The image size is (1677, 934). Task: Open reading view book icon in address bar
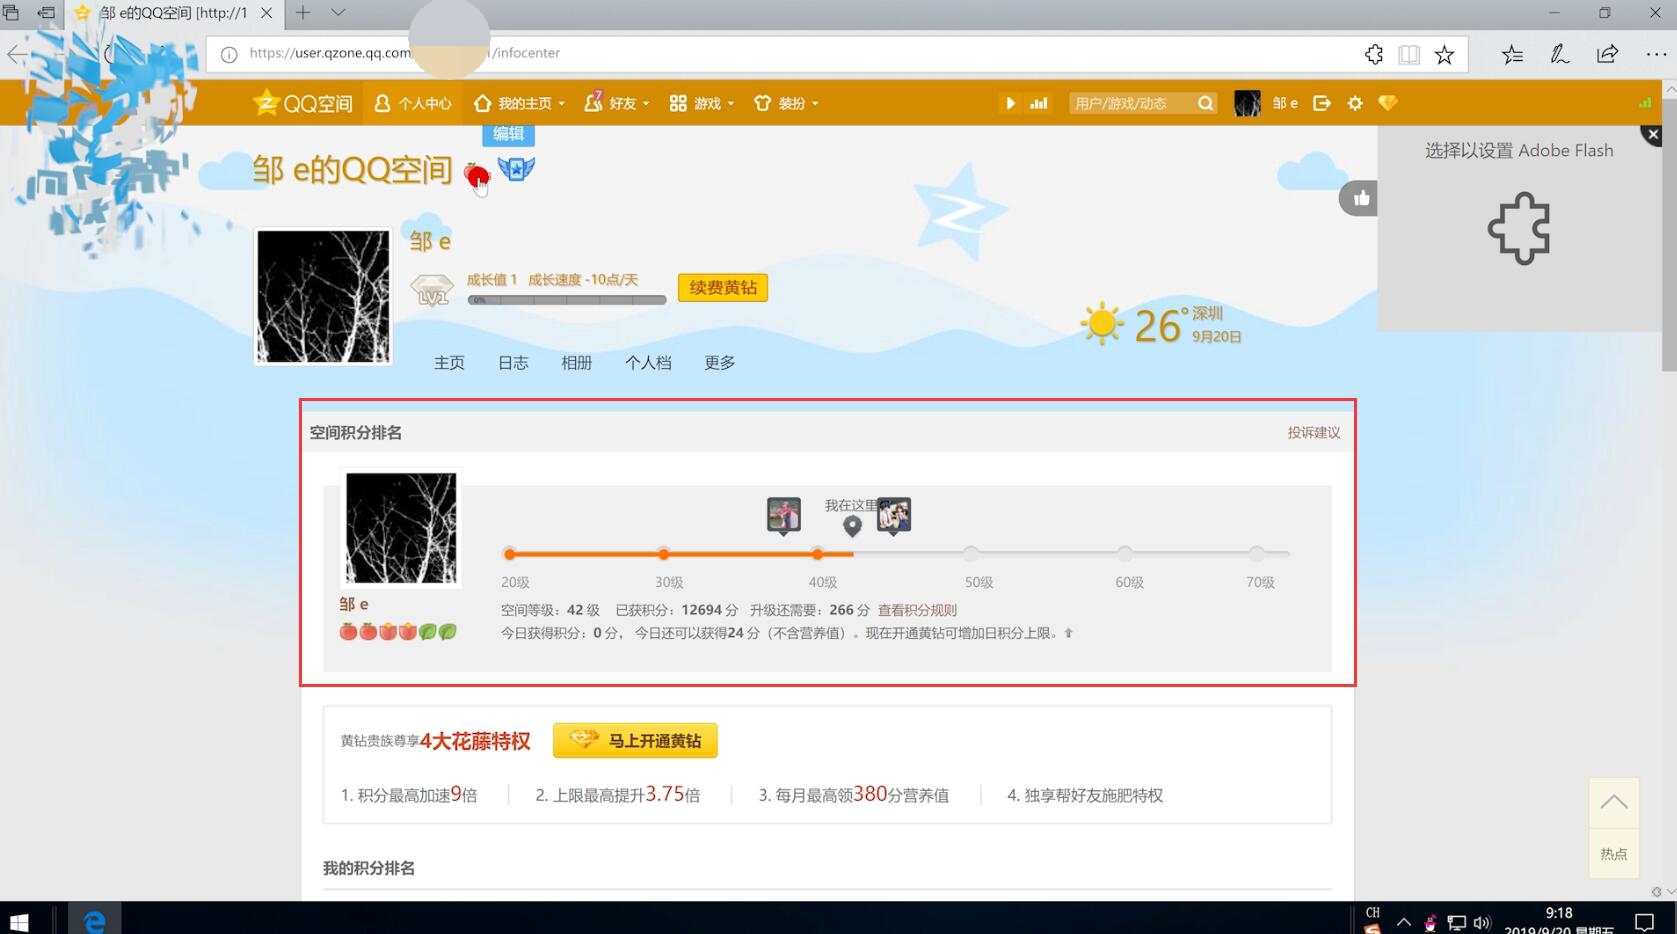click(x=1409, y=54)
